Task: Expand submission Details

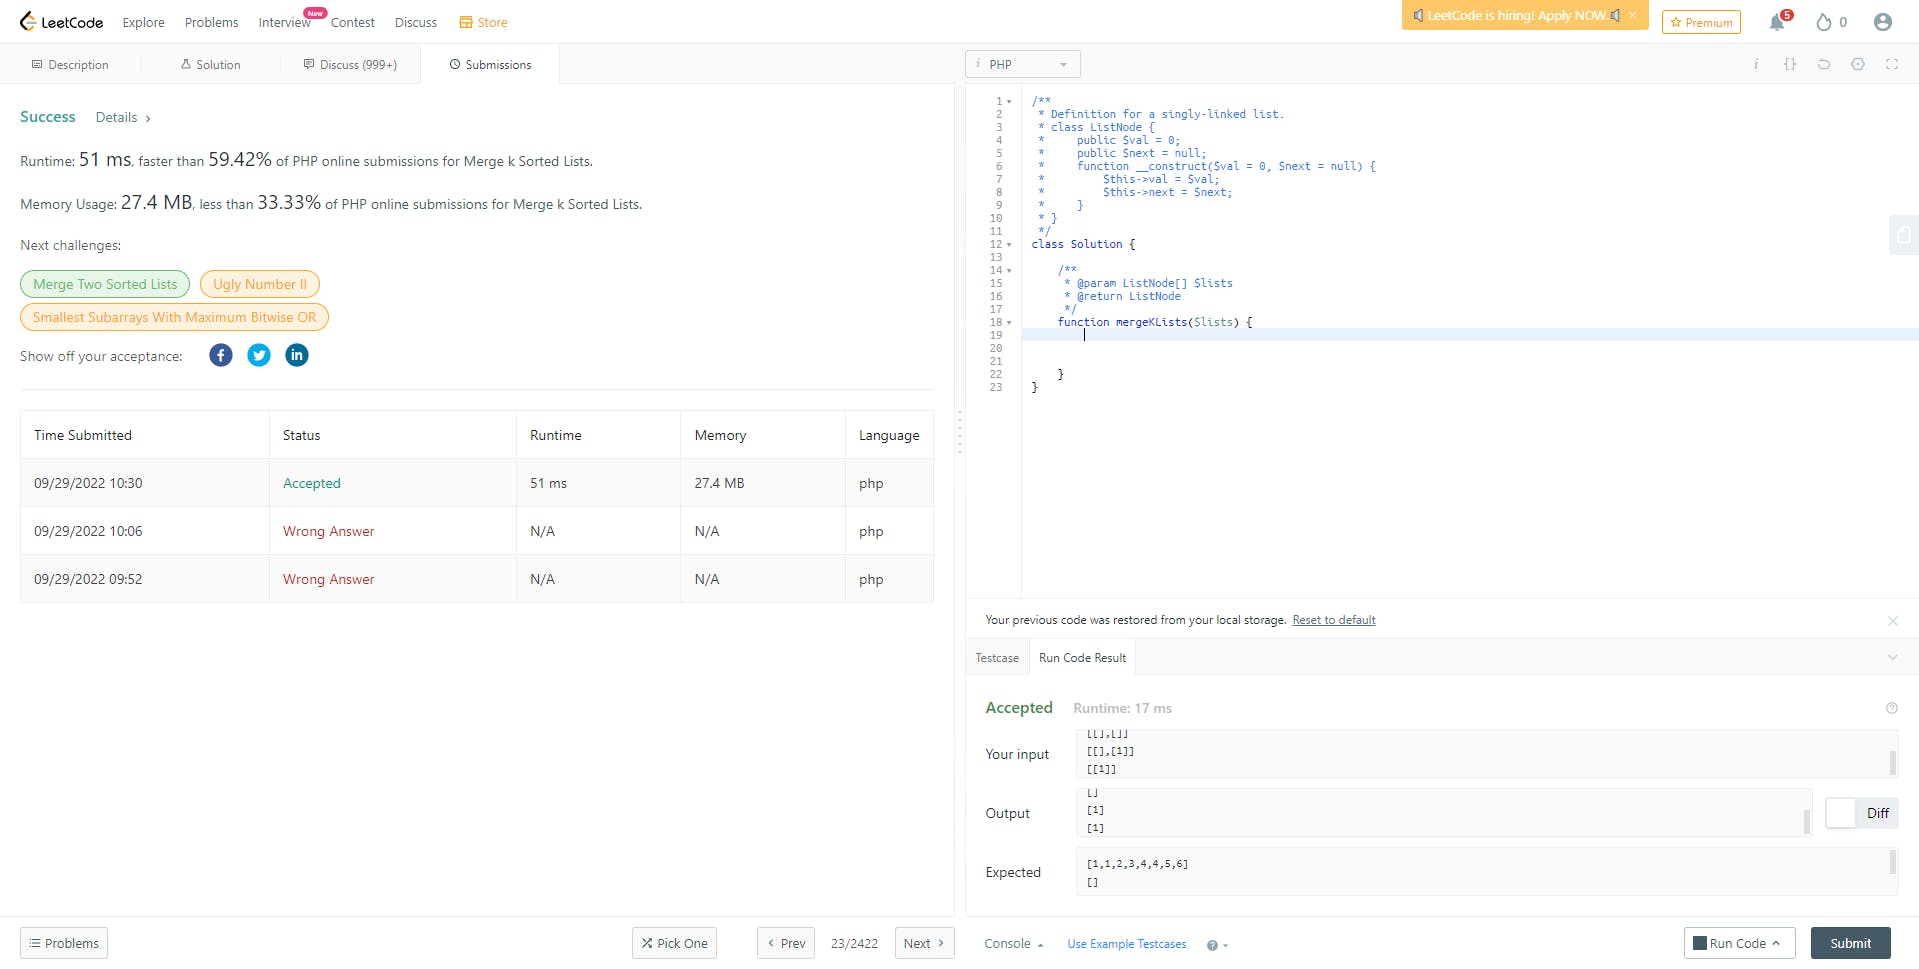Action: point(123,117)
